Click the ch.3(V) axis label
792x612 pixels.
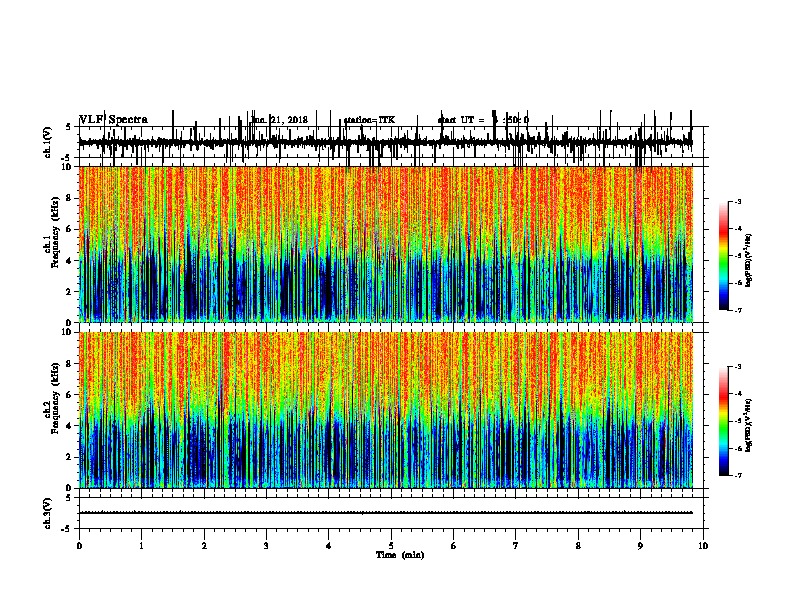click(48, 513)
